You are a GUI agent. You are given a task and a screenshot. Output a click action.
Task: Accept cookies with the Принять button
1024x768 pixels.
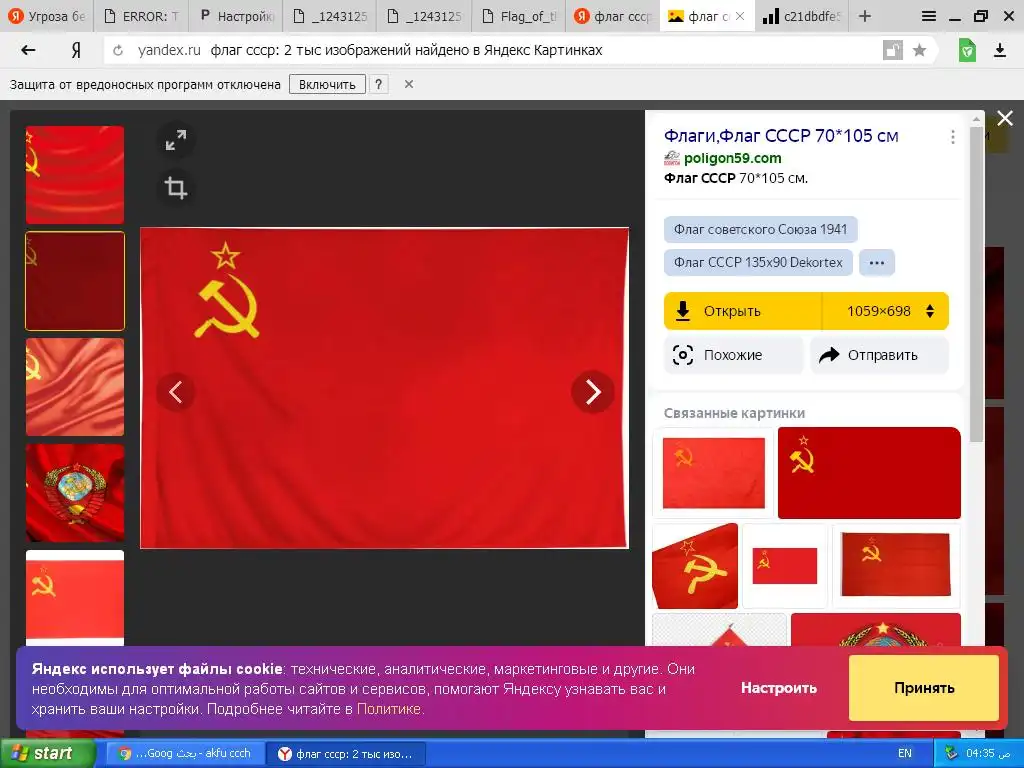923,688
